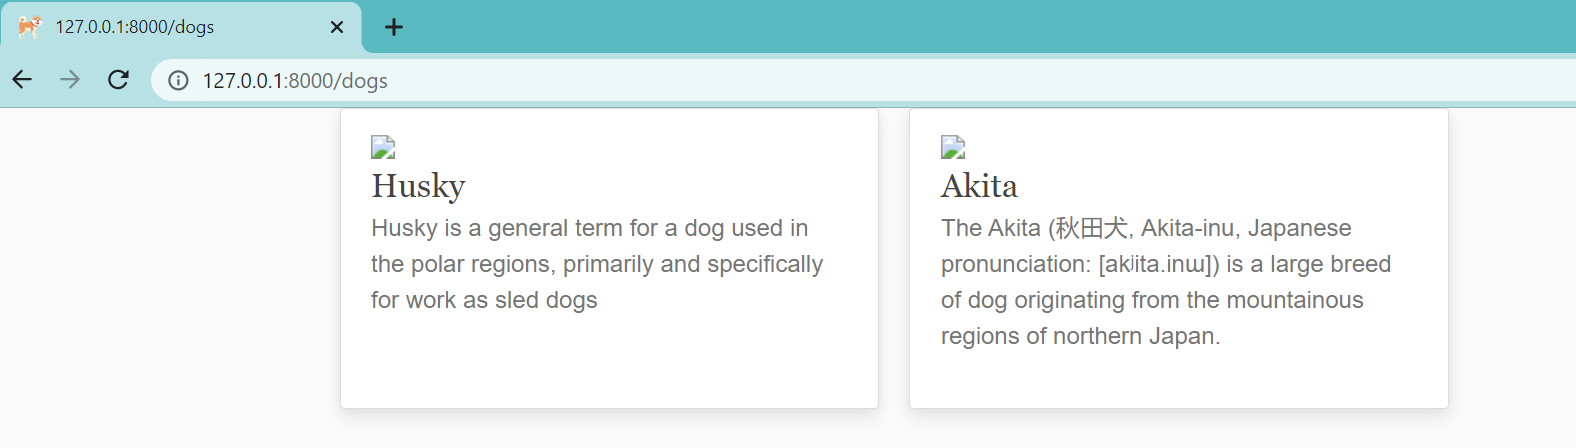Screen dimensions: 1576x448
Task: Click blank space below Akita description in card
Action: [1179, 380]
